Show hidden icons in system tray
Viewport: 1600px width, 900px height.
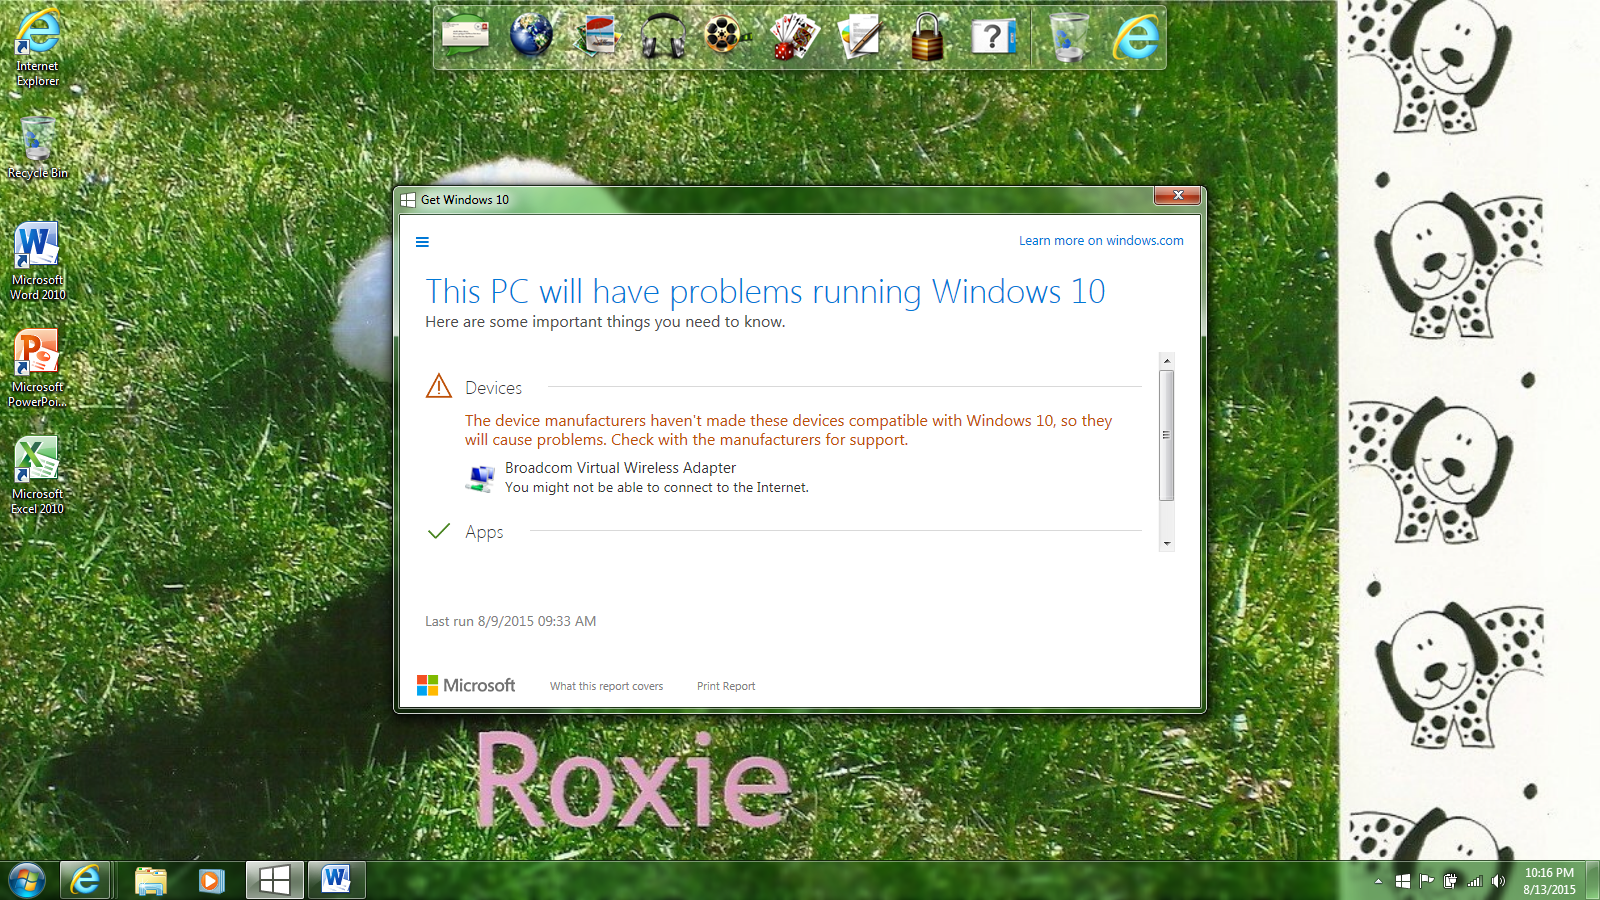1378,881
